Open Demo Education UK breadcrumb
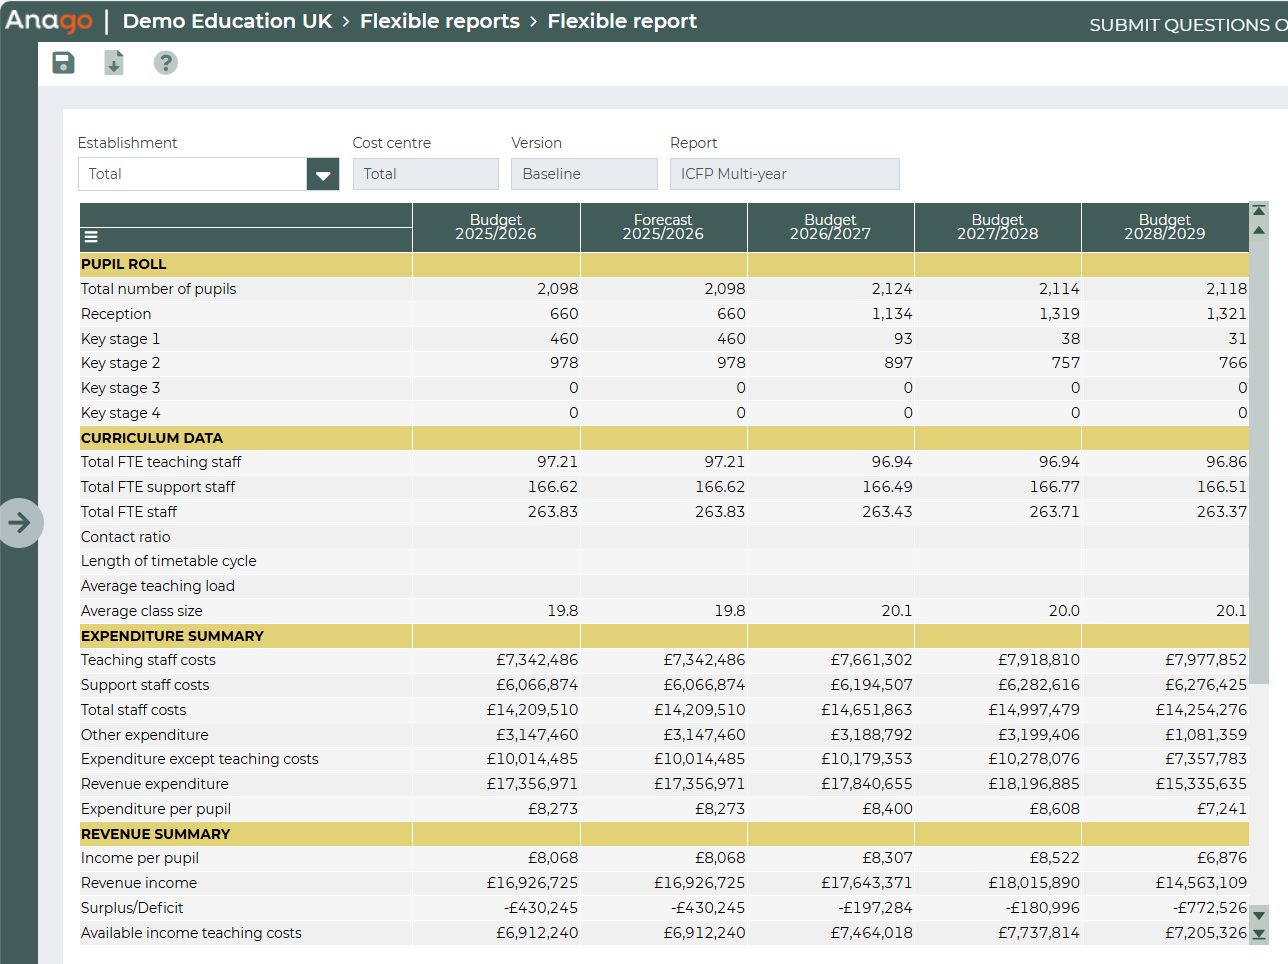This screenshot has width=1288, height=964. pyautogui.click(x=227, y=21)
